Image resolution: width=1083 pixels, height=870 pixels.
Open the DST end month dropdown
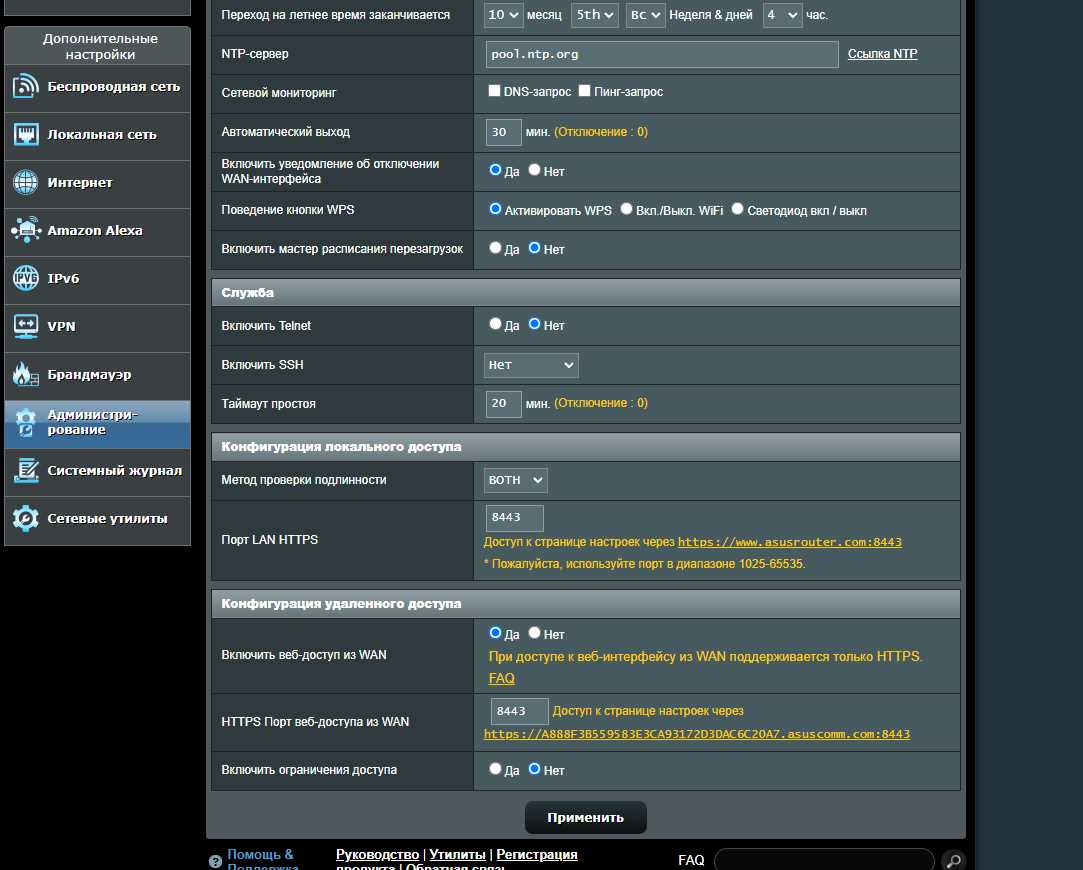point(504,15)
